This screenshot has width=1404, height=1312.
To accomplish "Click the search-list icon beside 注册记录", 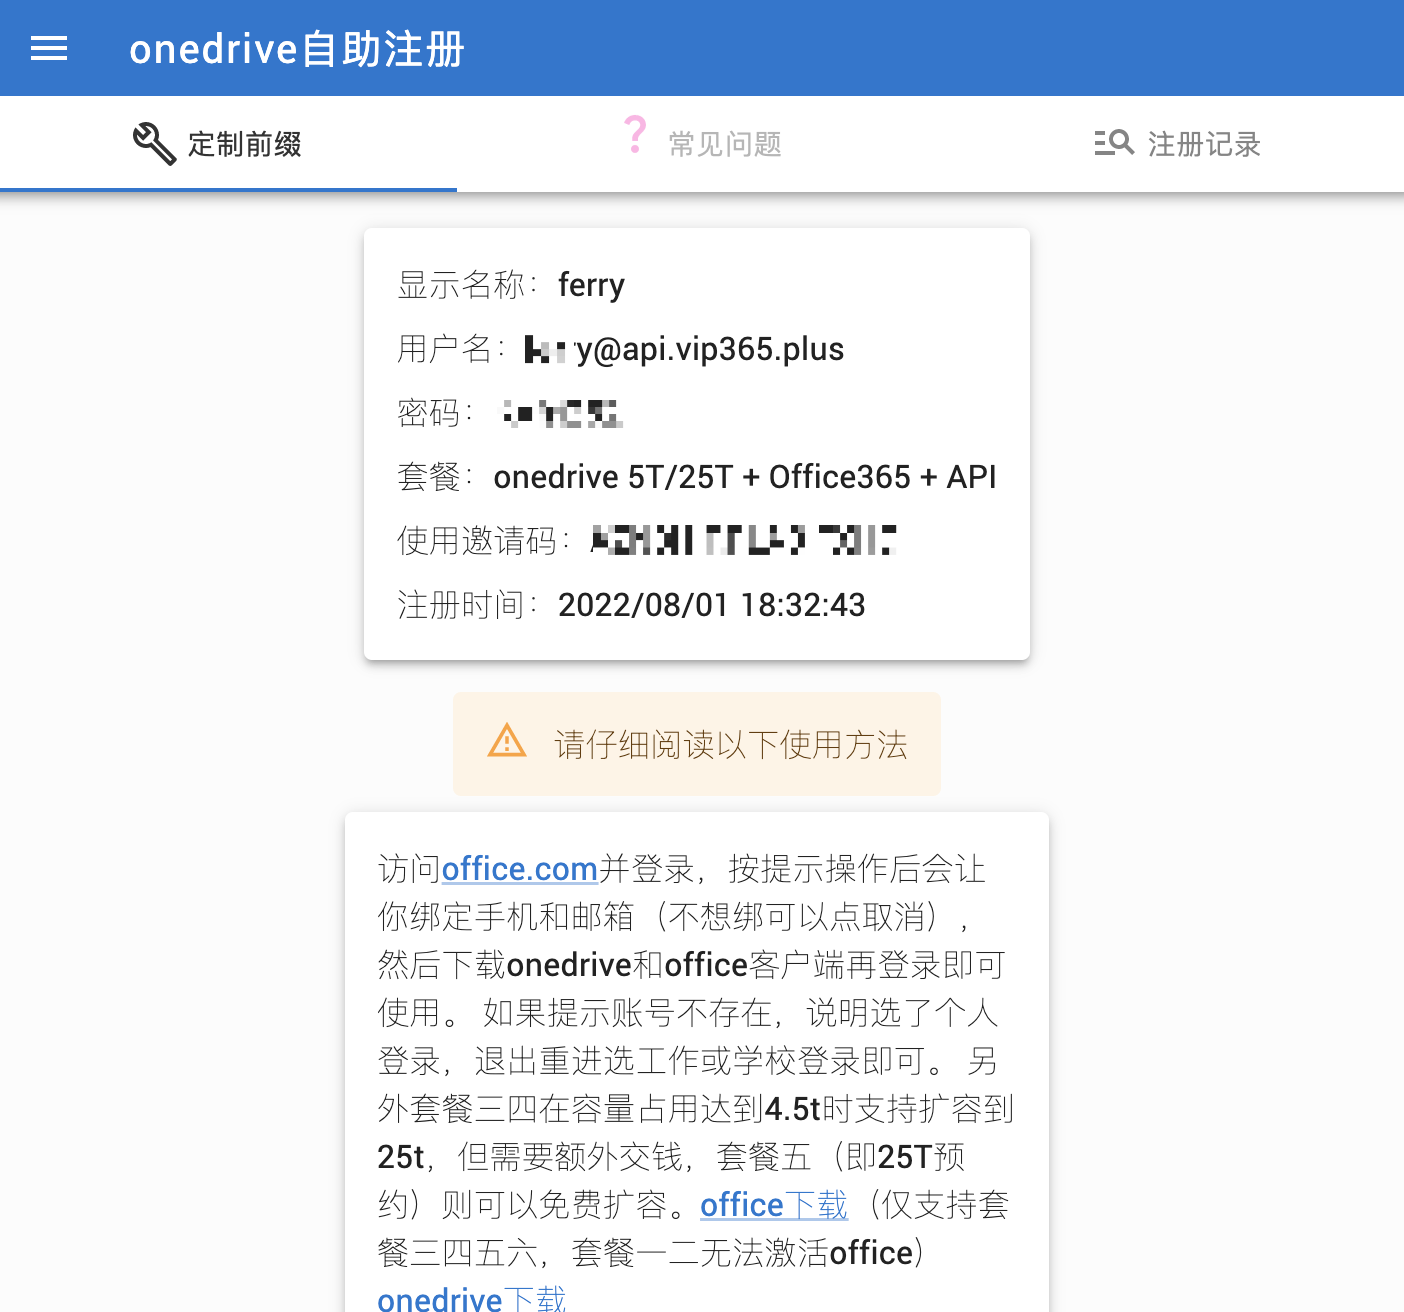I will point(1113,143).
